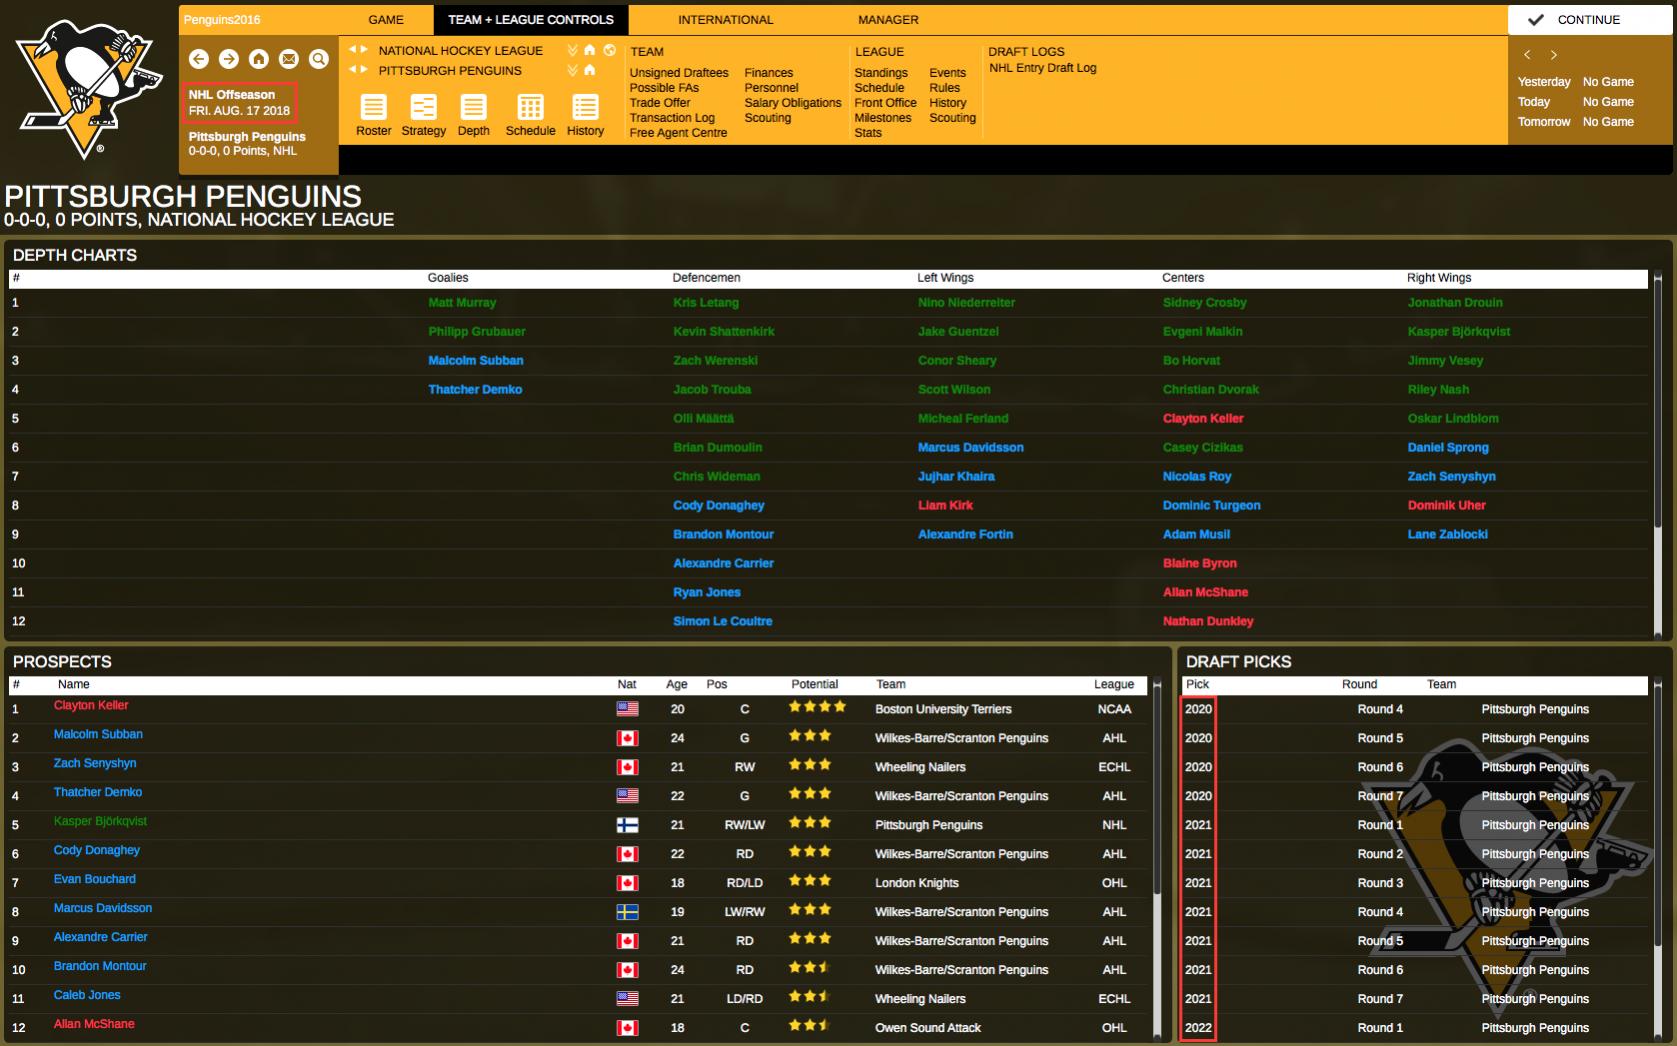Click the Pittsburgh Penguins home icon
The width and height of the screenshot is (1677, 1046).
click(x=590, y=70)
